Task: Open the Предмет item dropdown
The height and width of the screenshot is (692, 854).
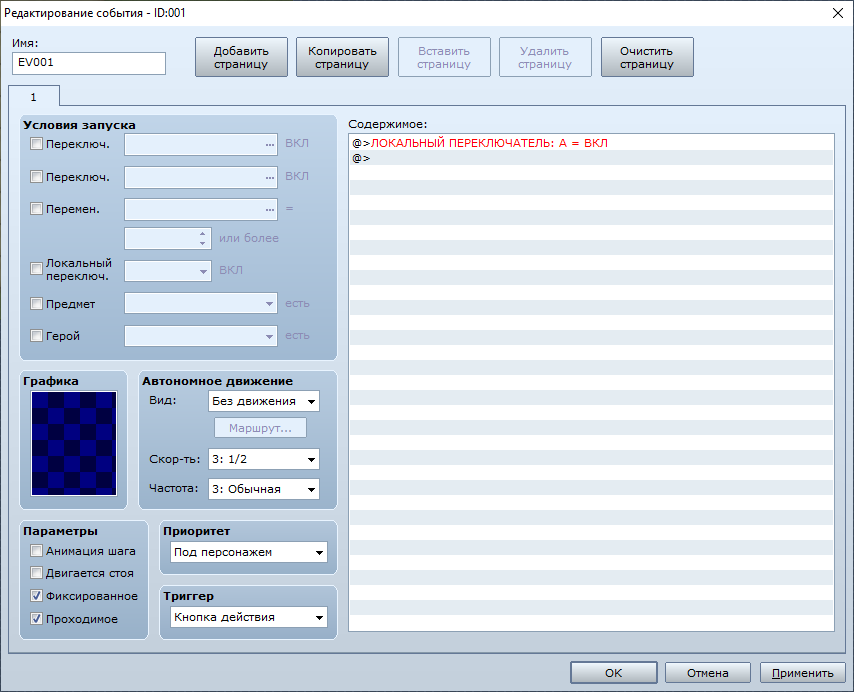Action: click(x=201, y=303)
